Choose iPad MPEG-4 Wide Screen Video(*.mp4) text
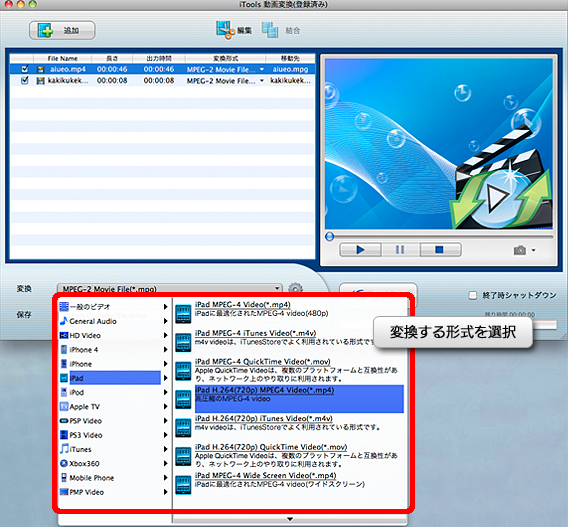 point(266,475)
